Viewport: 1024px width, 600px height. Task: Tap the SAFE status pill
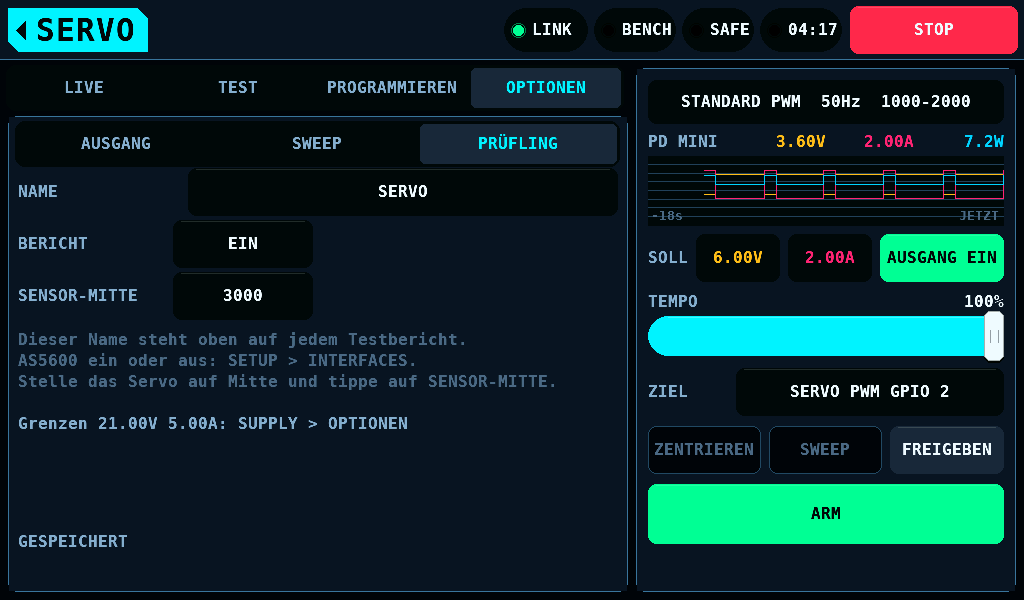[718, 30]
